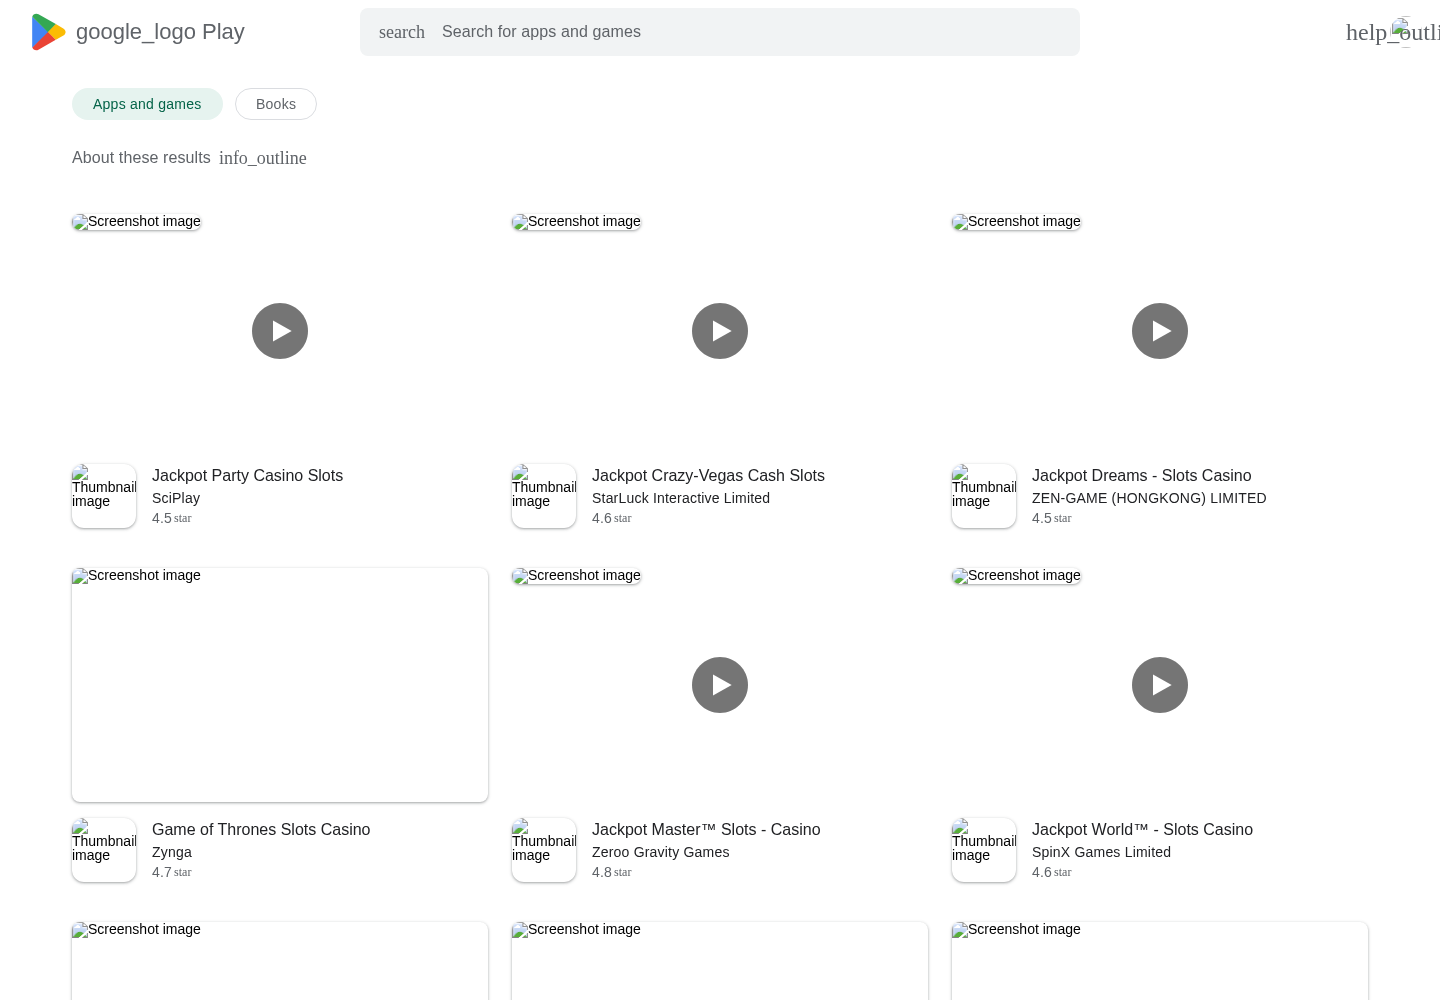This screenshot has width=1440, height=1000.
Task: Open the Jackpot Party Casino Slots title
Action: pos(247,476)
